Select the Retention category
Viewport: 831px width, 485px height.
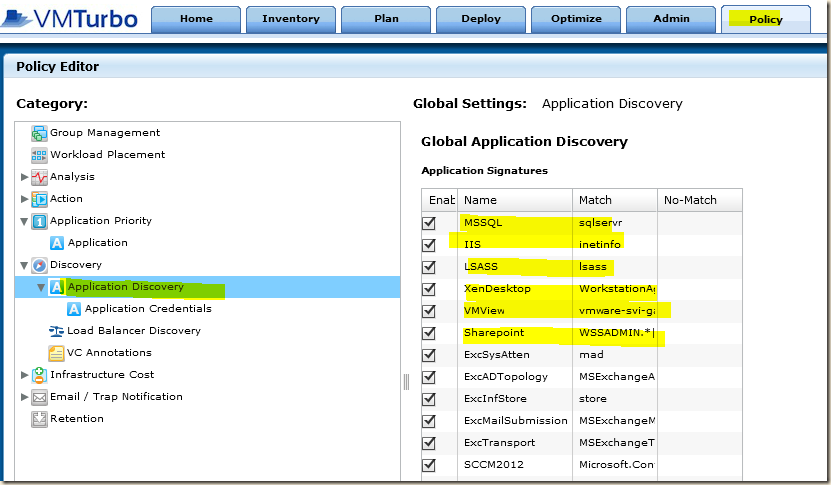click(77, 419)
